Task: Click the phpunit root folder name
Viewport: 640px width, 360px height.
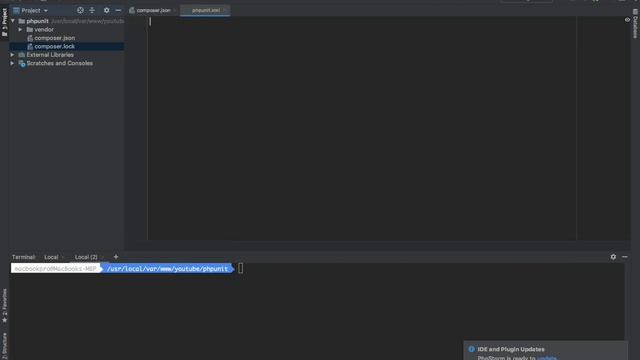Action: (x=37, y=21)
